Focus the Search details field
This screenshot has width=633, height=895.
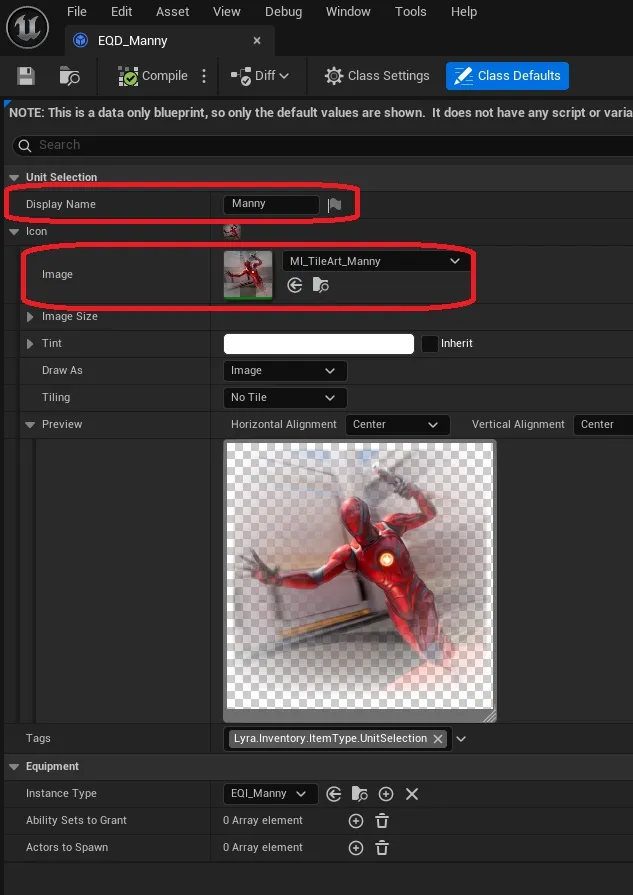click(x=322, y=146)
